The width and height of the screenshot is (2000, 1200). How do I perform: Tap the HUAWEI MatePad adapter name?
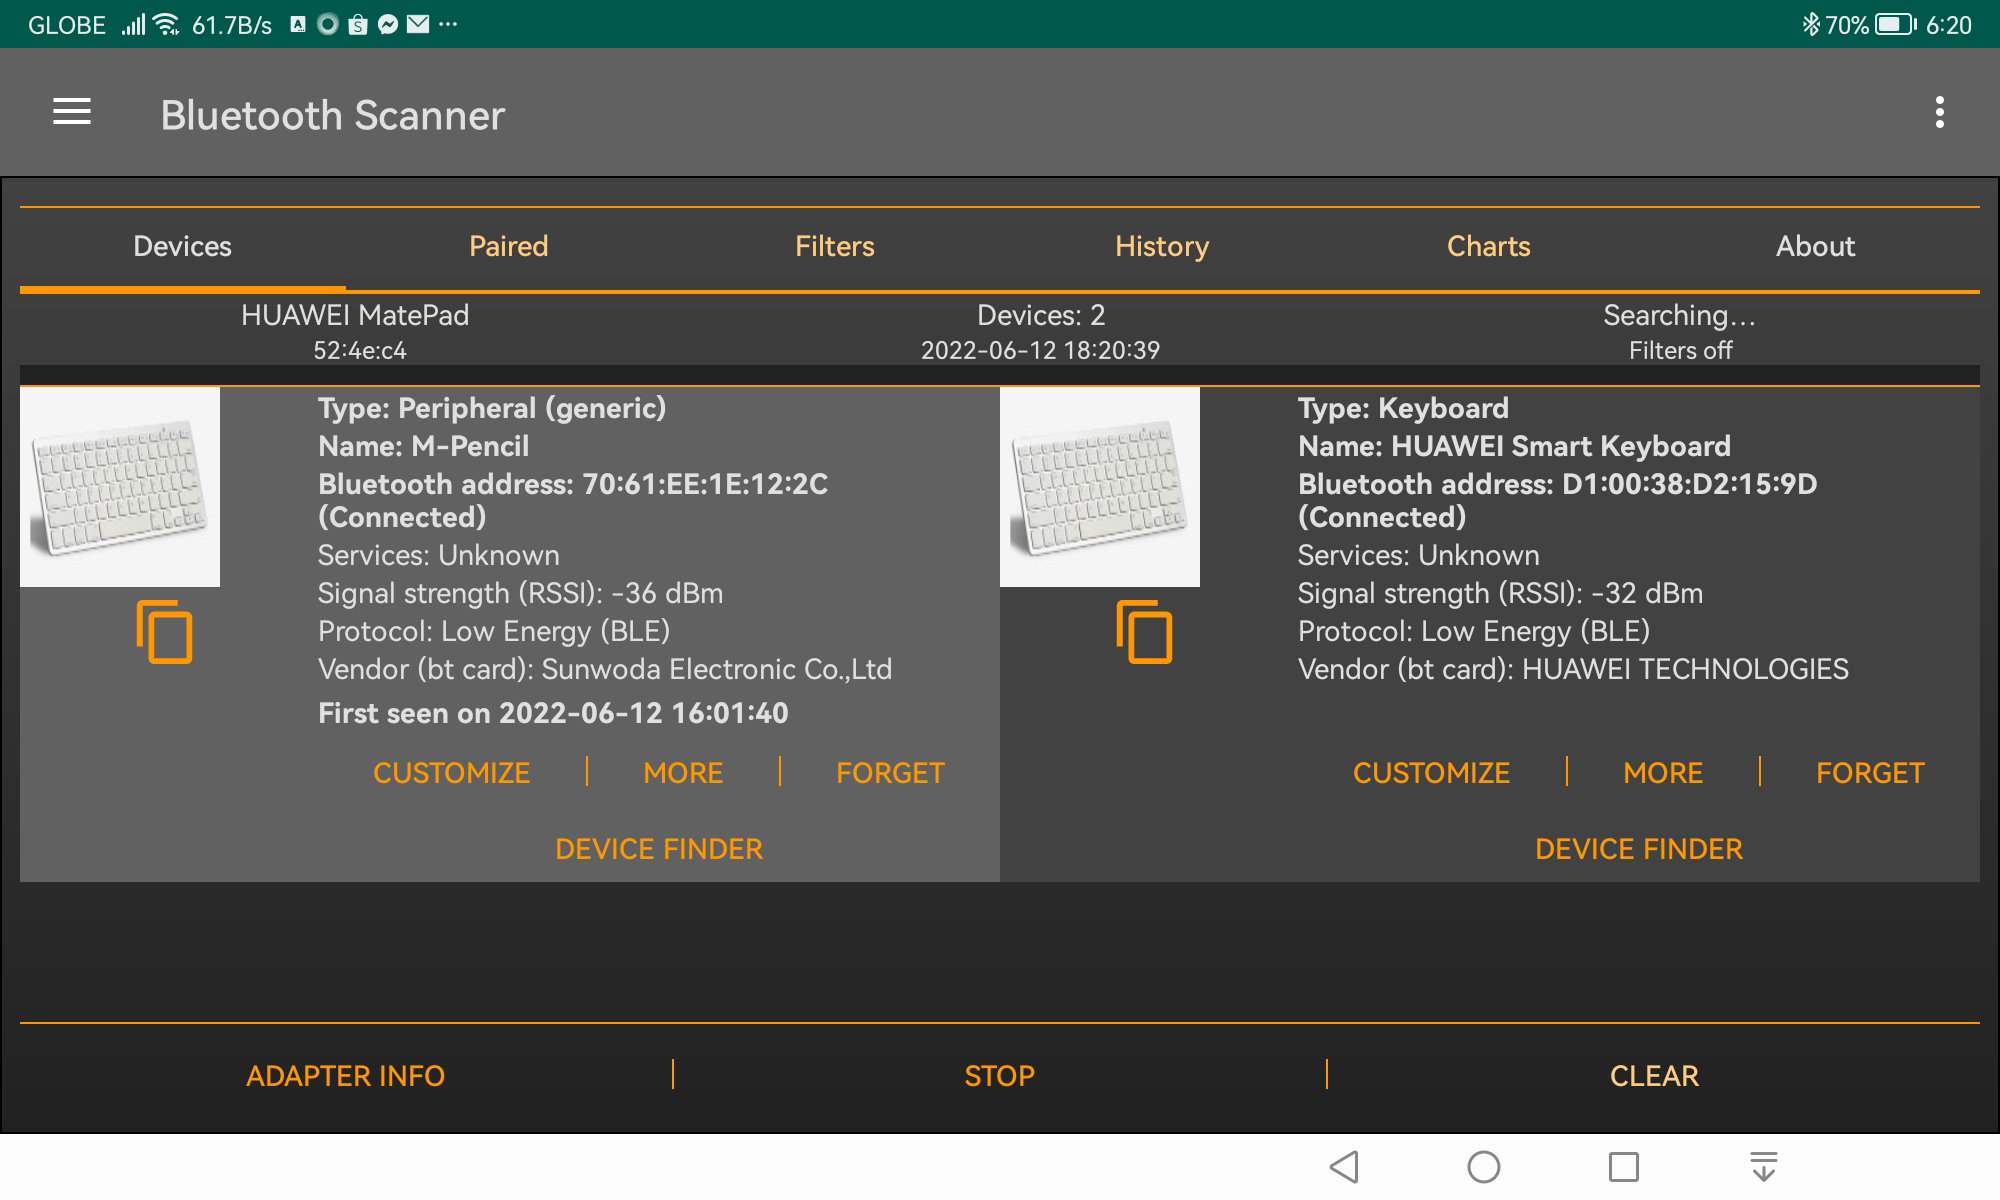pyautogui.click(x=355, y=315)
